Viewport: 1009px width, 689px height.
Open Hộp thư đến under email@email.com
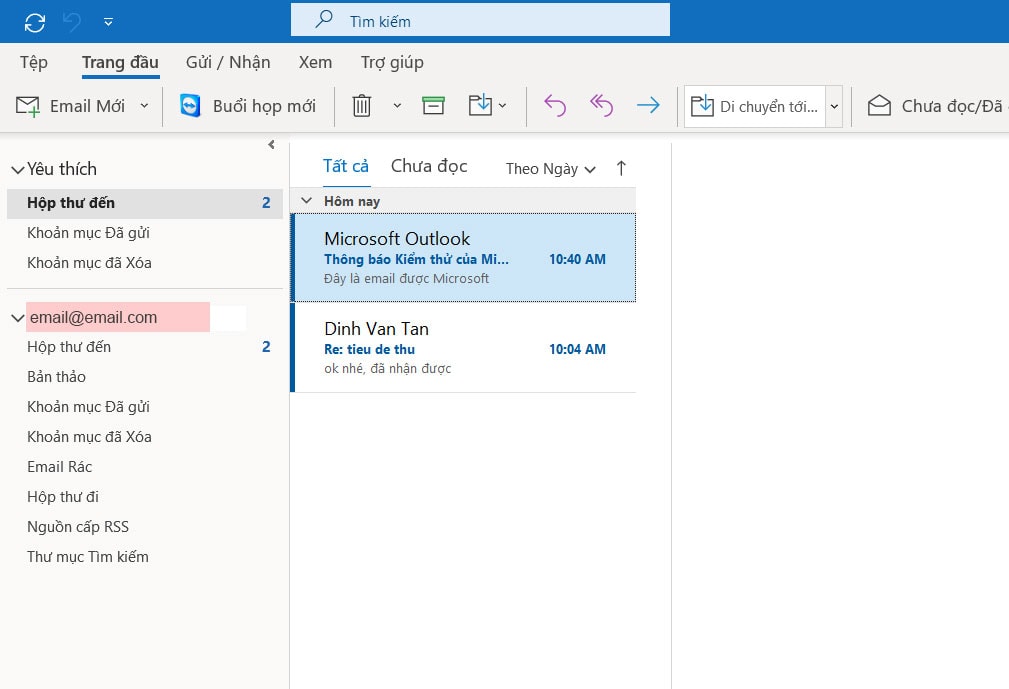[x=69, y=347]
